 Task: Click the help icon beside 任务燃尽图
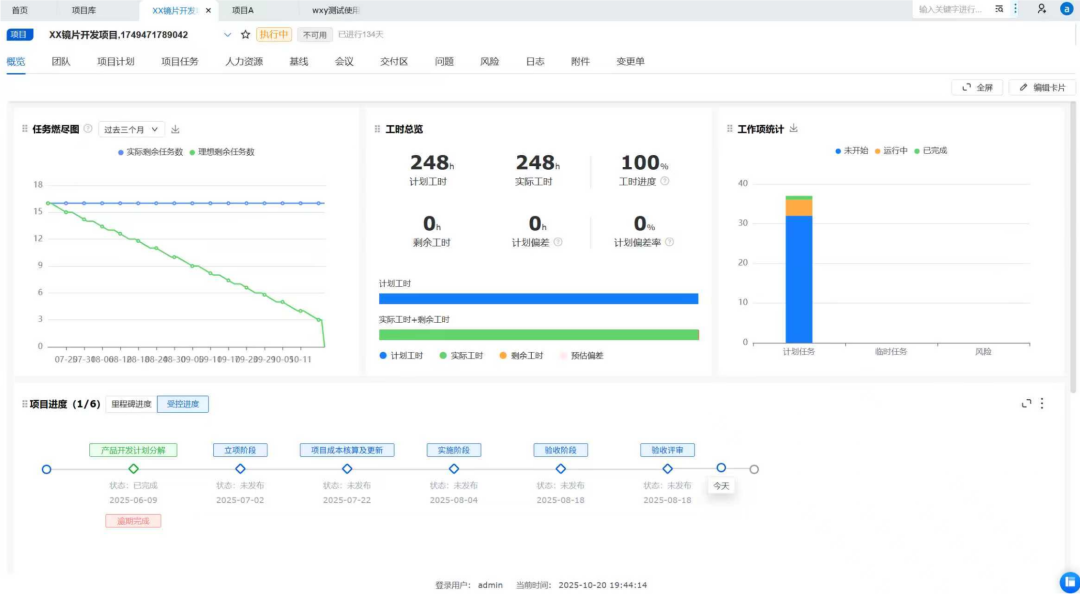click(x=87, y=129)
